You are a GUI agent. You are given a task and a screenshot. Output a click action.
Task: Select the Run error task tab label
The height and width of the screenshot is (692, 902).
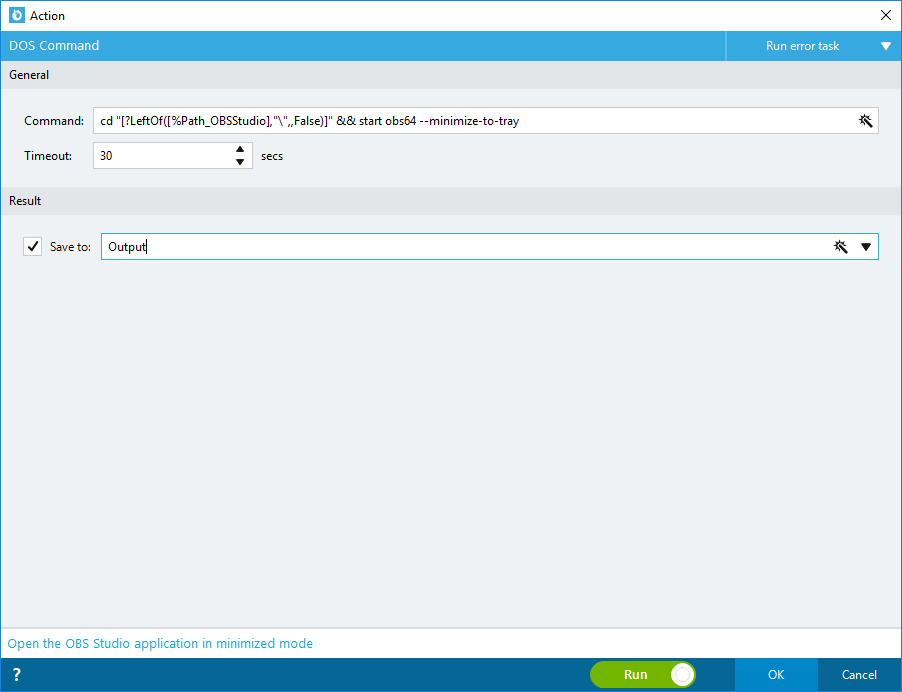click(802, 46)
